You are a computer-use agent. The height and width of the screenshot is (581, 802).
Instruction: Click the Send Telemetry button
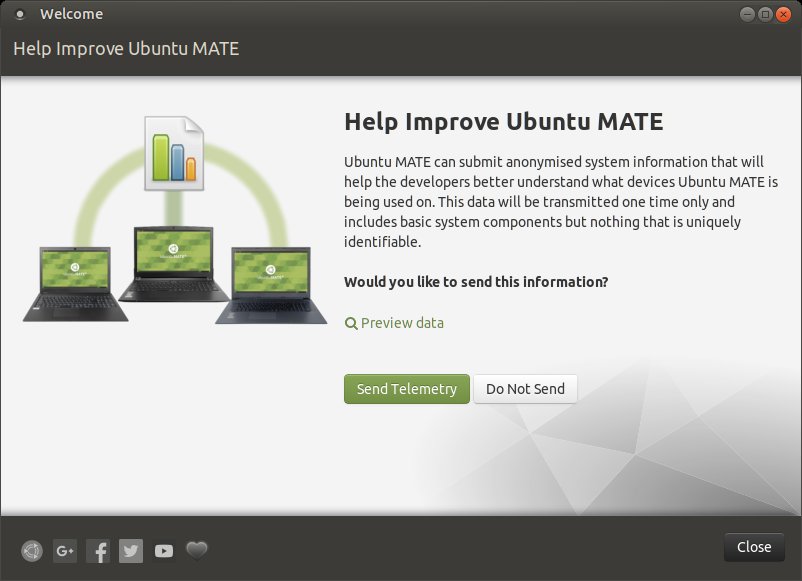pos(407,389)
